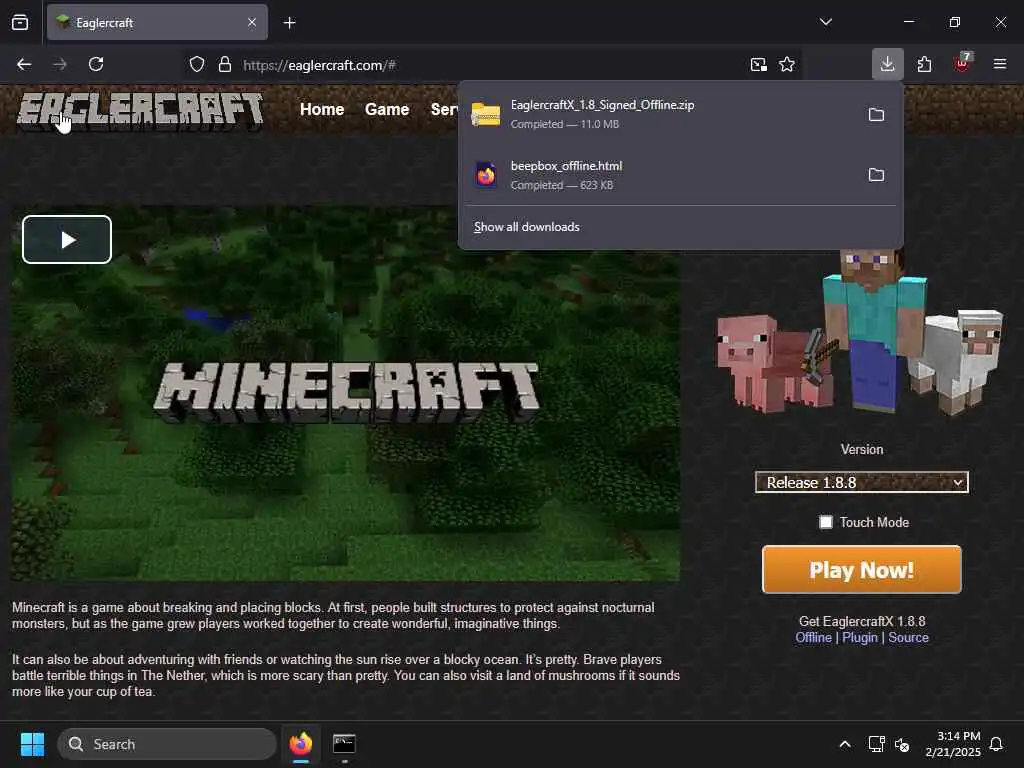Open Firefox recent browsing view icon
This screenshot has width=1024, height=768.
point(20,22)
